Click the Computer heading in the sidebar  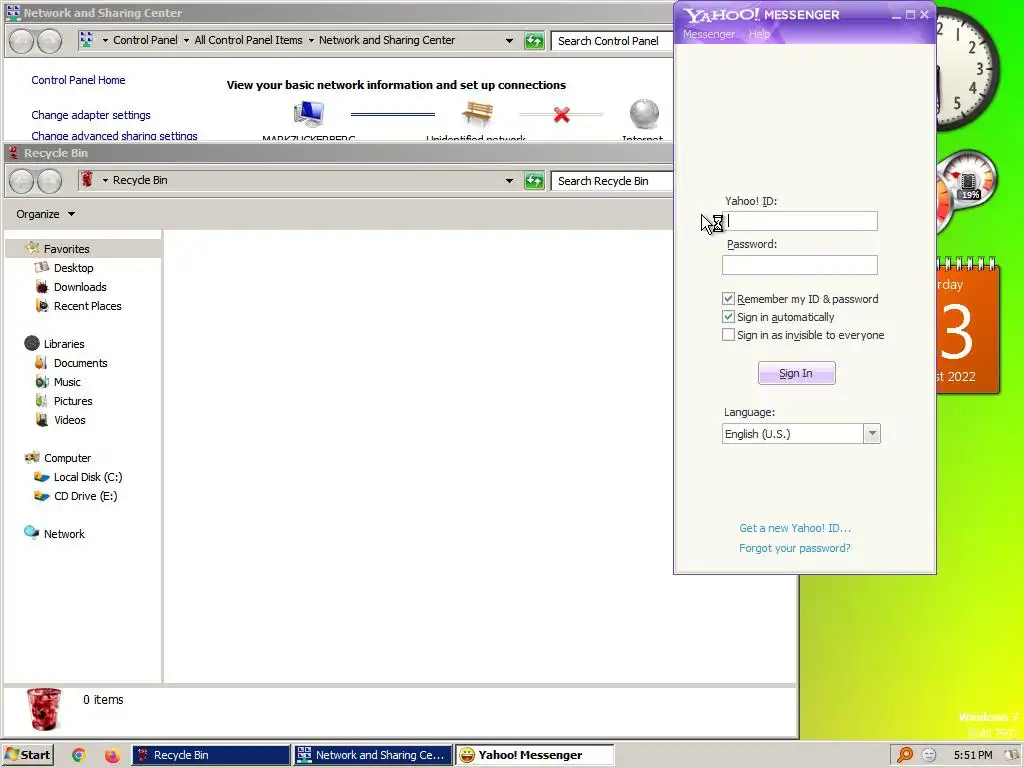[x=67, y=458]
